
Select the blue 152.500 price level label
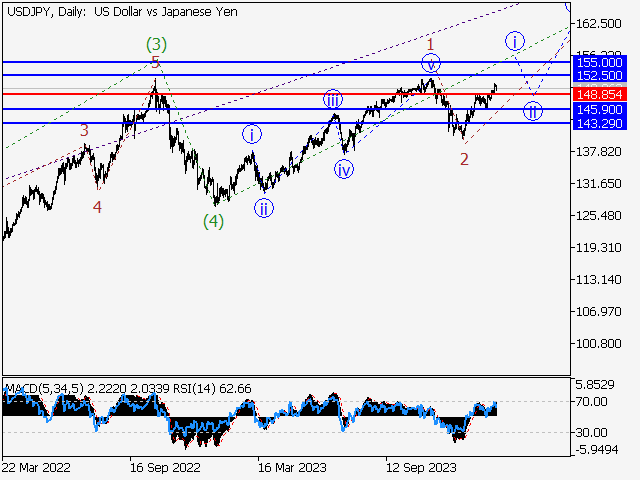click(600, 76)
